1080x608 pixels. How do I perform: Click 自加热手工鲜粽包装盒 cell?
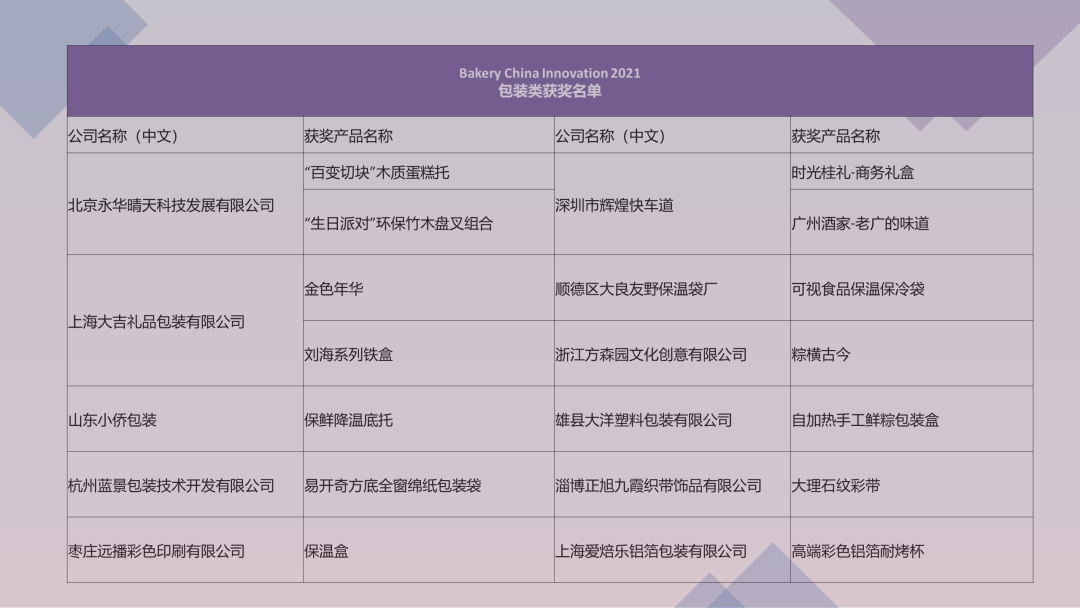point(911,419)
